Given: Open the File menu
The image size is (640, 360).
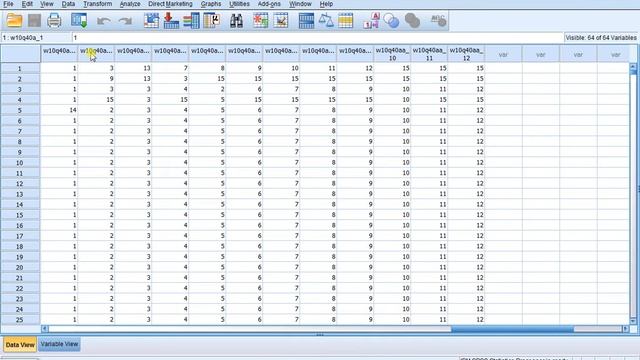Looking at the screenshot, I should [8, 4].
